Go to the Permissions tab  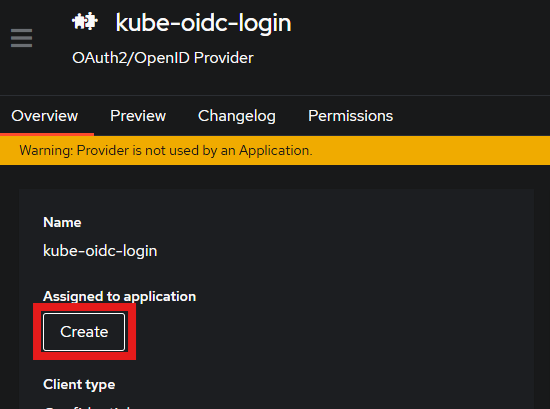coord(350,116)
